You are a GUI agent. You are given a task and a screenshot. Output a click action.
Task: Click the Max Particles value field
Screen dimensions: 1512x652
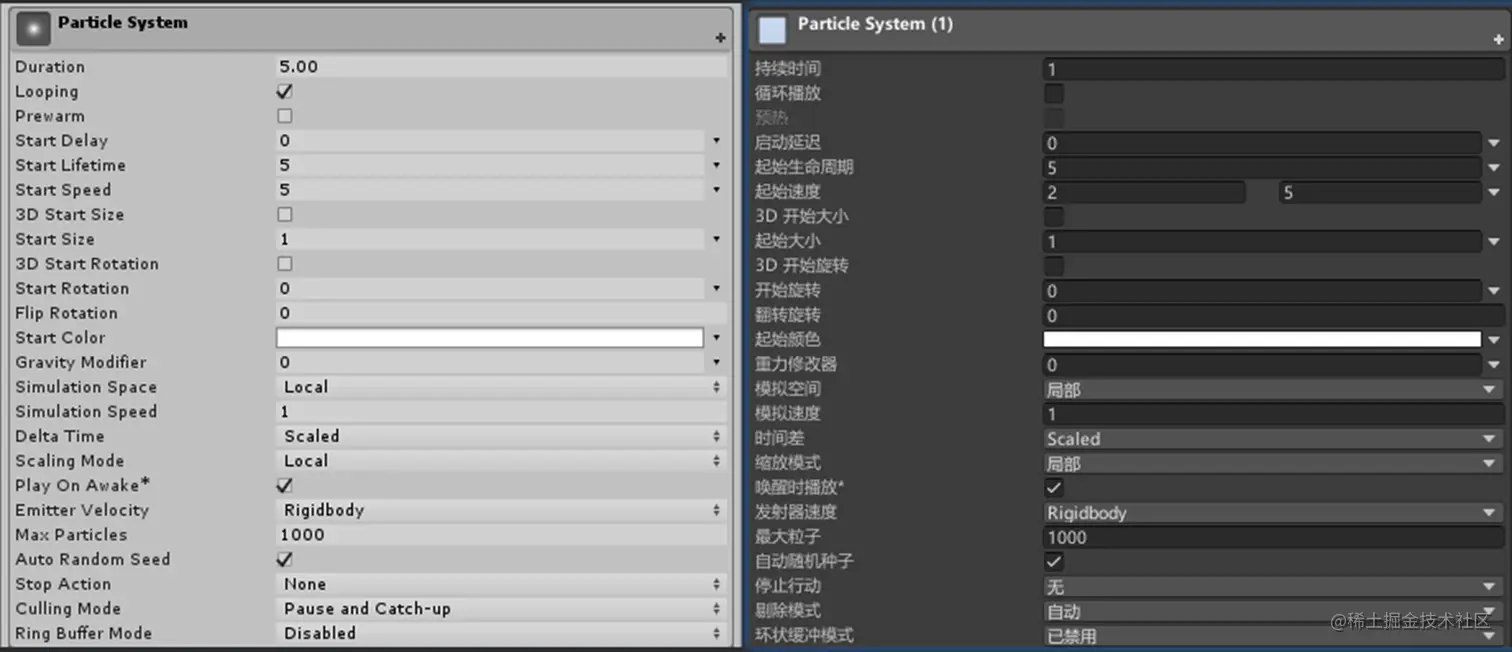[500, 535]
